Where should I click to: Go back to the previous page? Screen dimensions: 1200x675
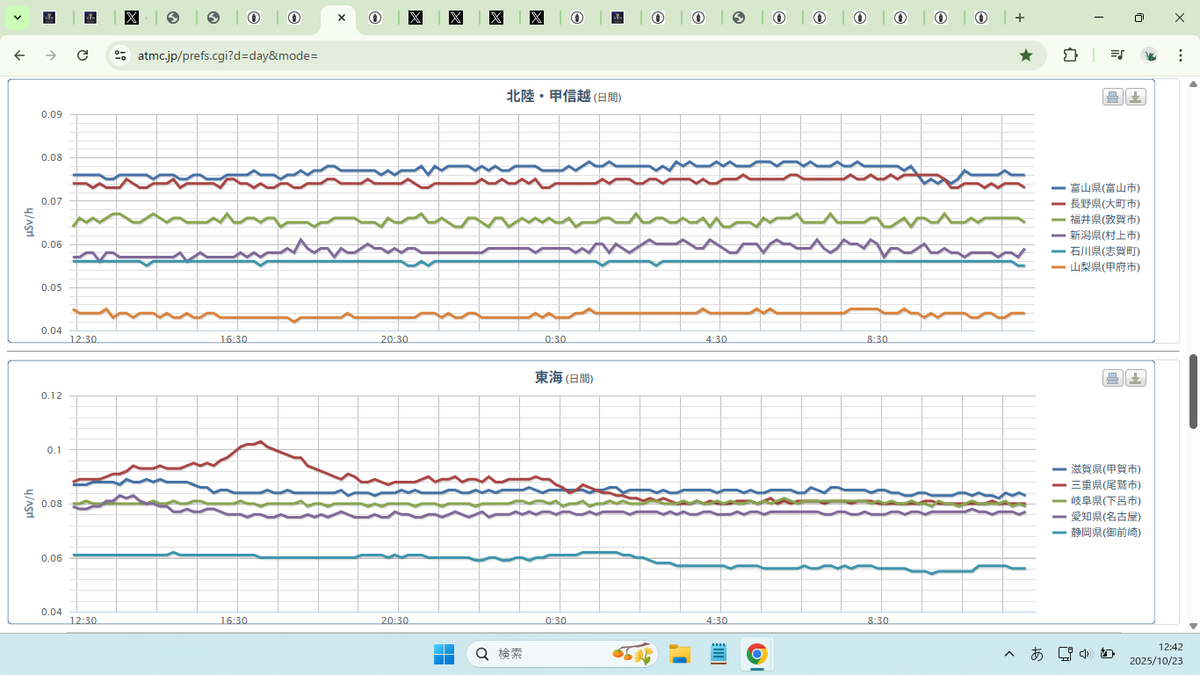pyautogui.click(x=20, y=55)
